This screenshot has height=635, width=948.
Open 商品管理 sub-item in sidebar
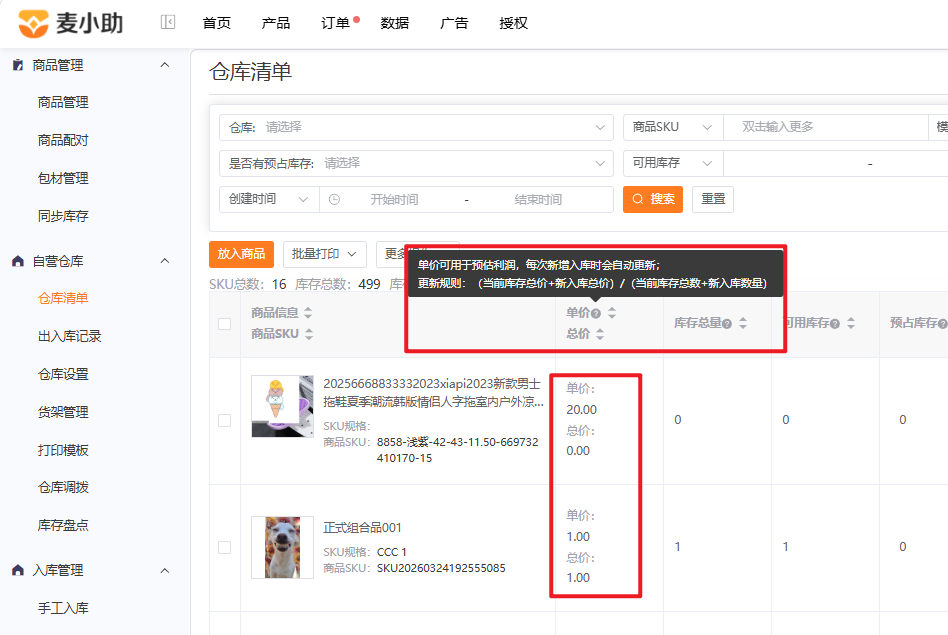click(63, 102)
